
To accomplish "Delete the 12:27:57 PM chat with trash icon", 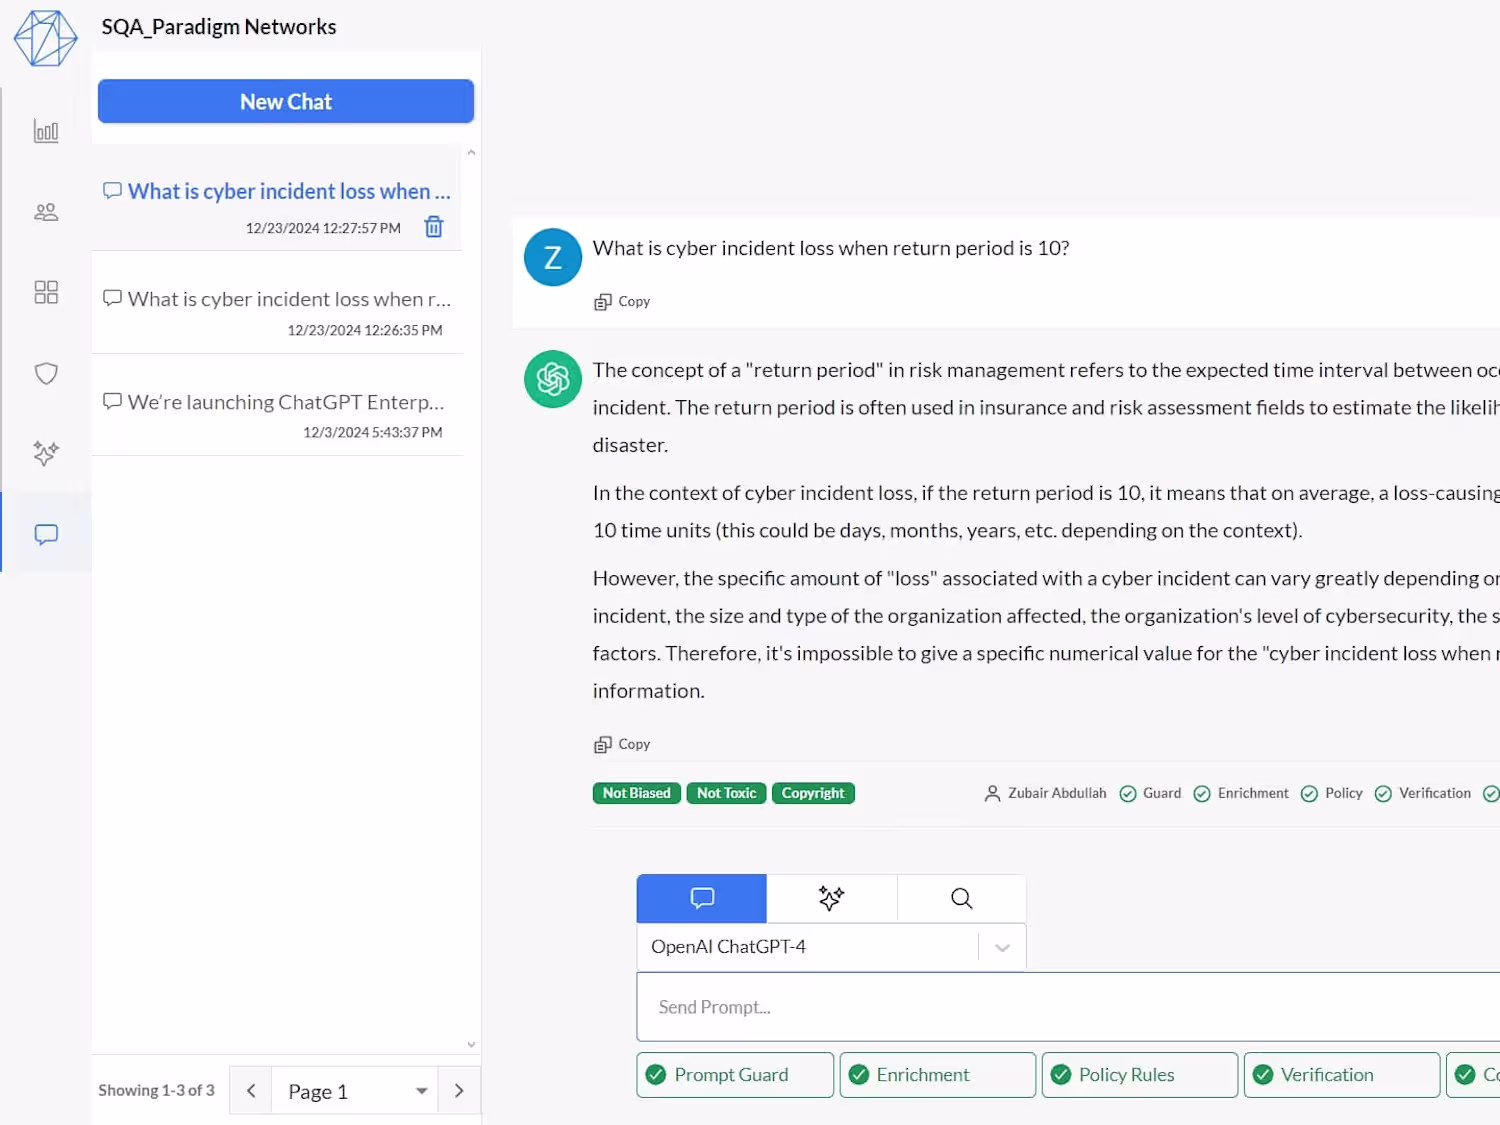I will [x=434, y=227].
